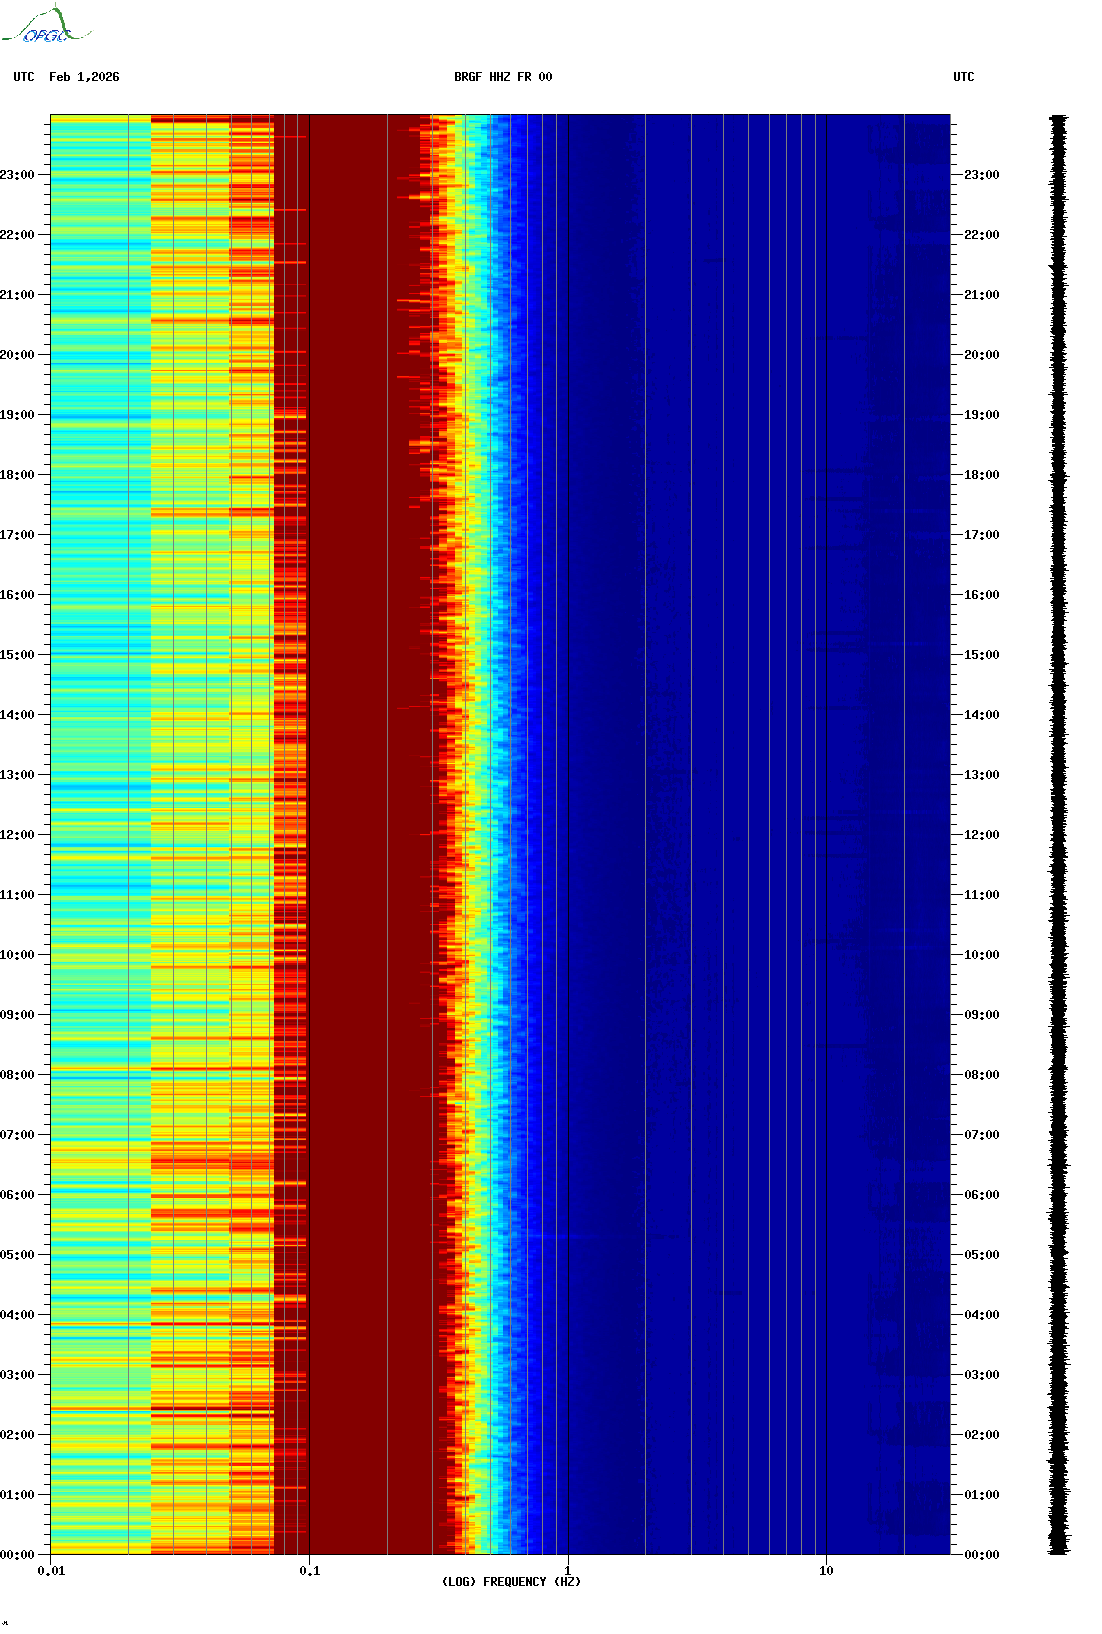Click the 10 Hz frequency axis label
Viewport: 1102px width, 1634px height.
pyautogui.click(x=826, y=1571)
